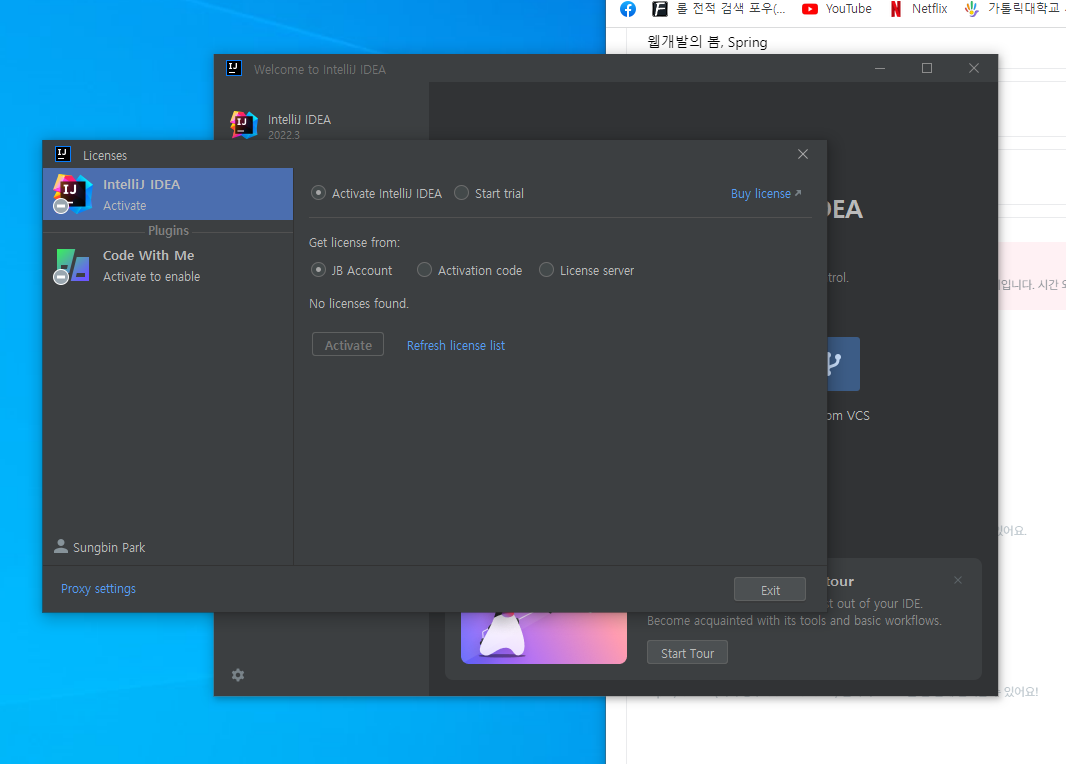This screenshot has width=1066, height=764.
Task: Click Refresh license list link
Action: (x=455, y=345)
